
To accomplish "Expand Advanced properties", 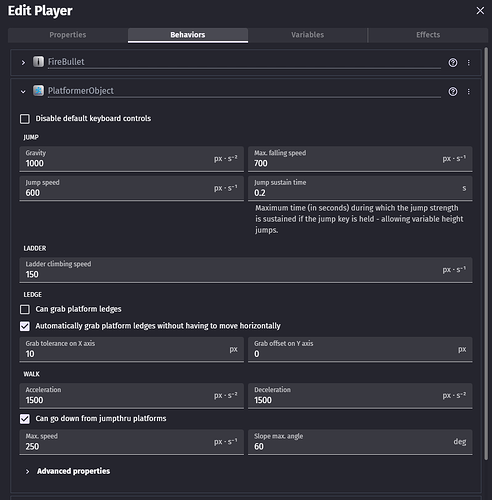I will click(x=73, y=471).
